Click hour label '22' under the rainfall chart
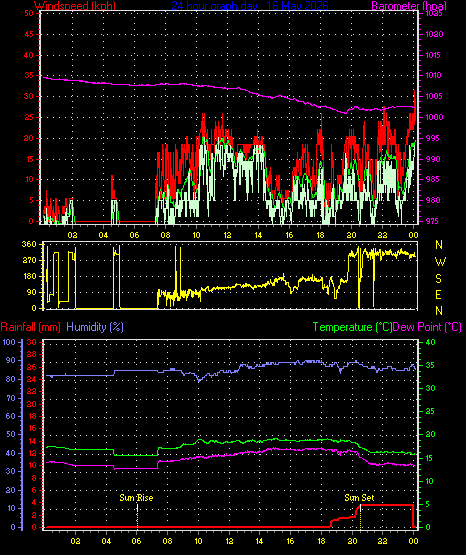This screenshot has width=466, height=555. point(382,541)
